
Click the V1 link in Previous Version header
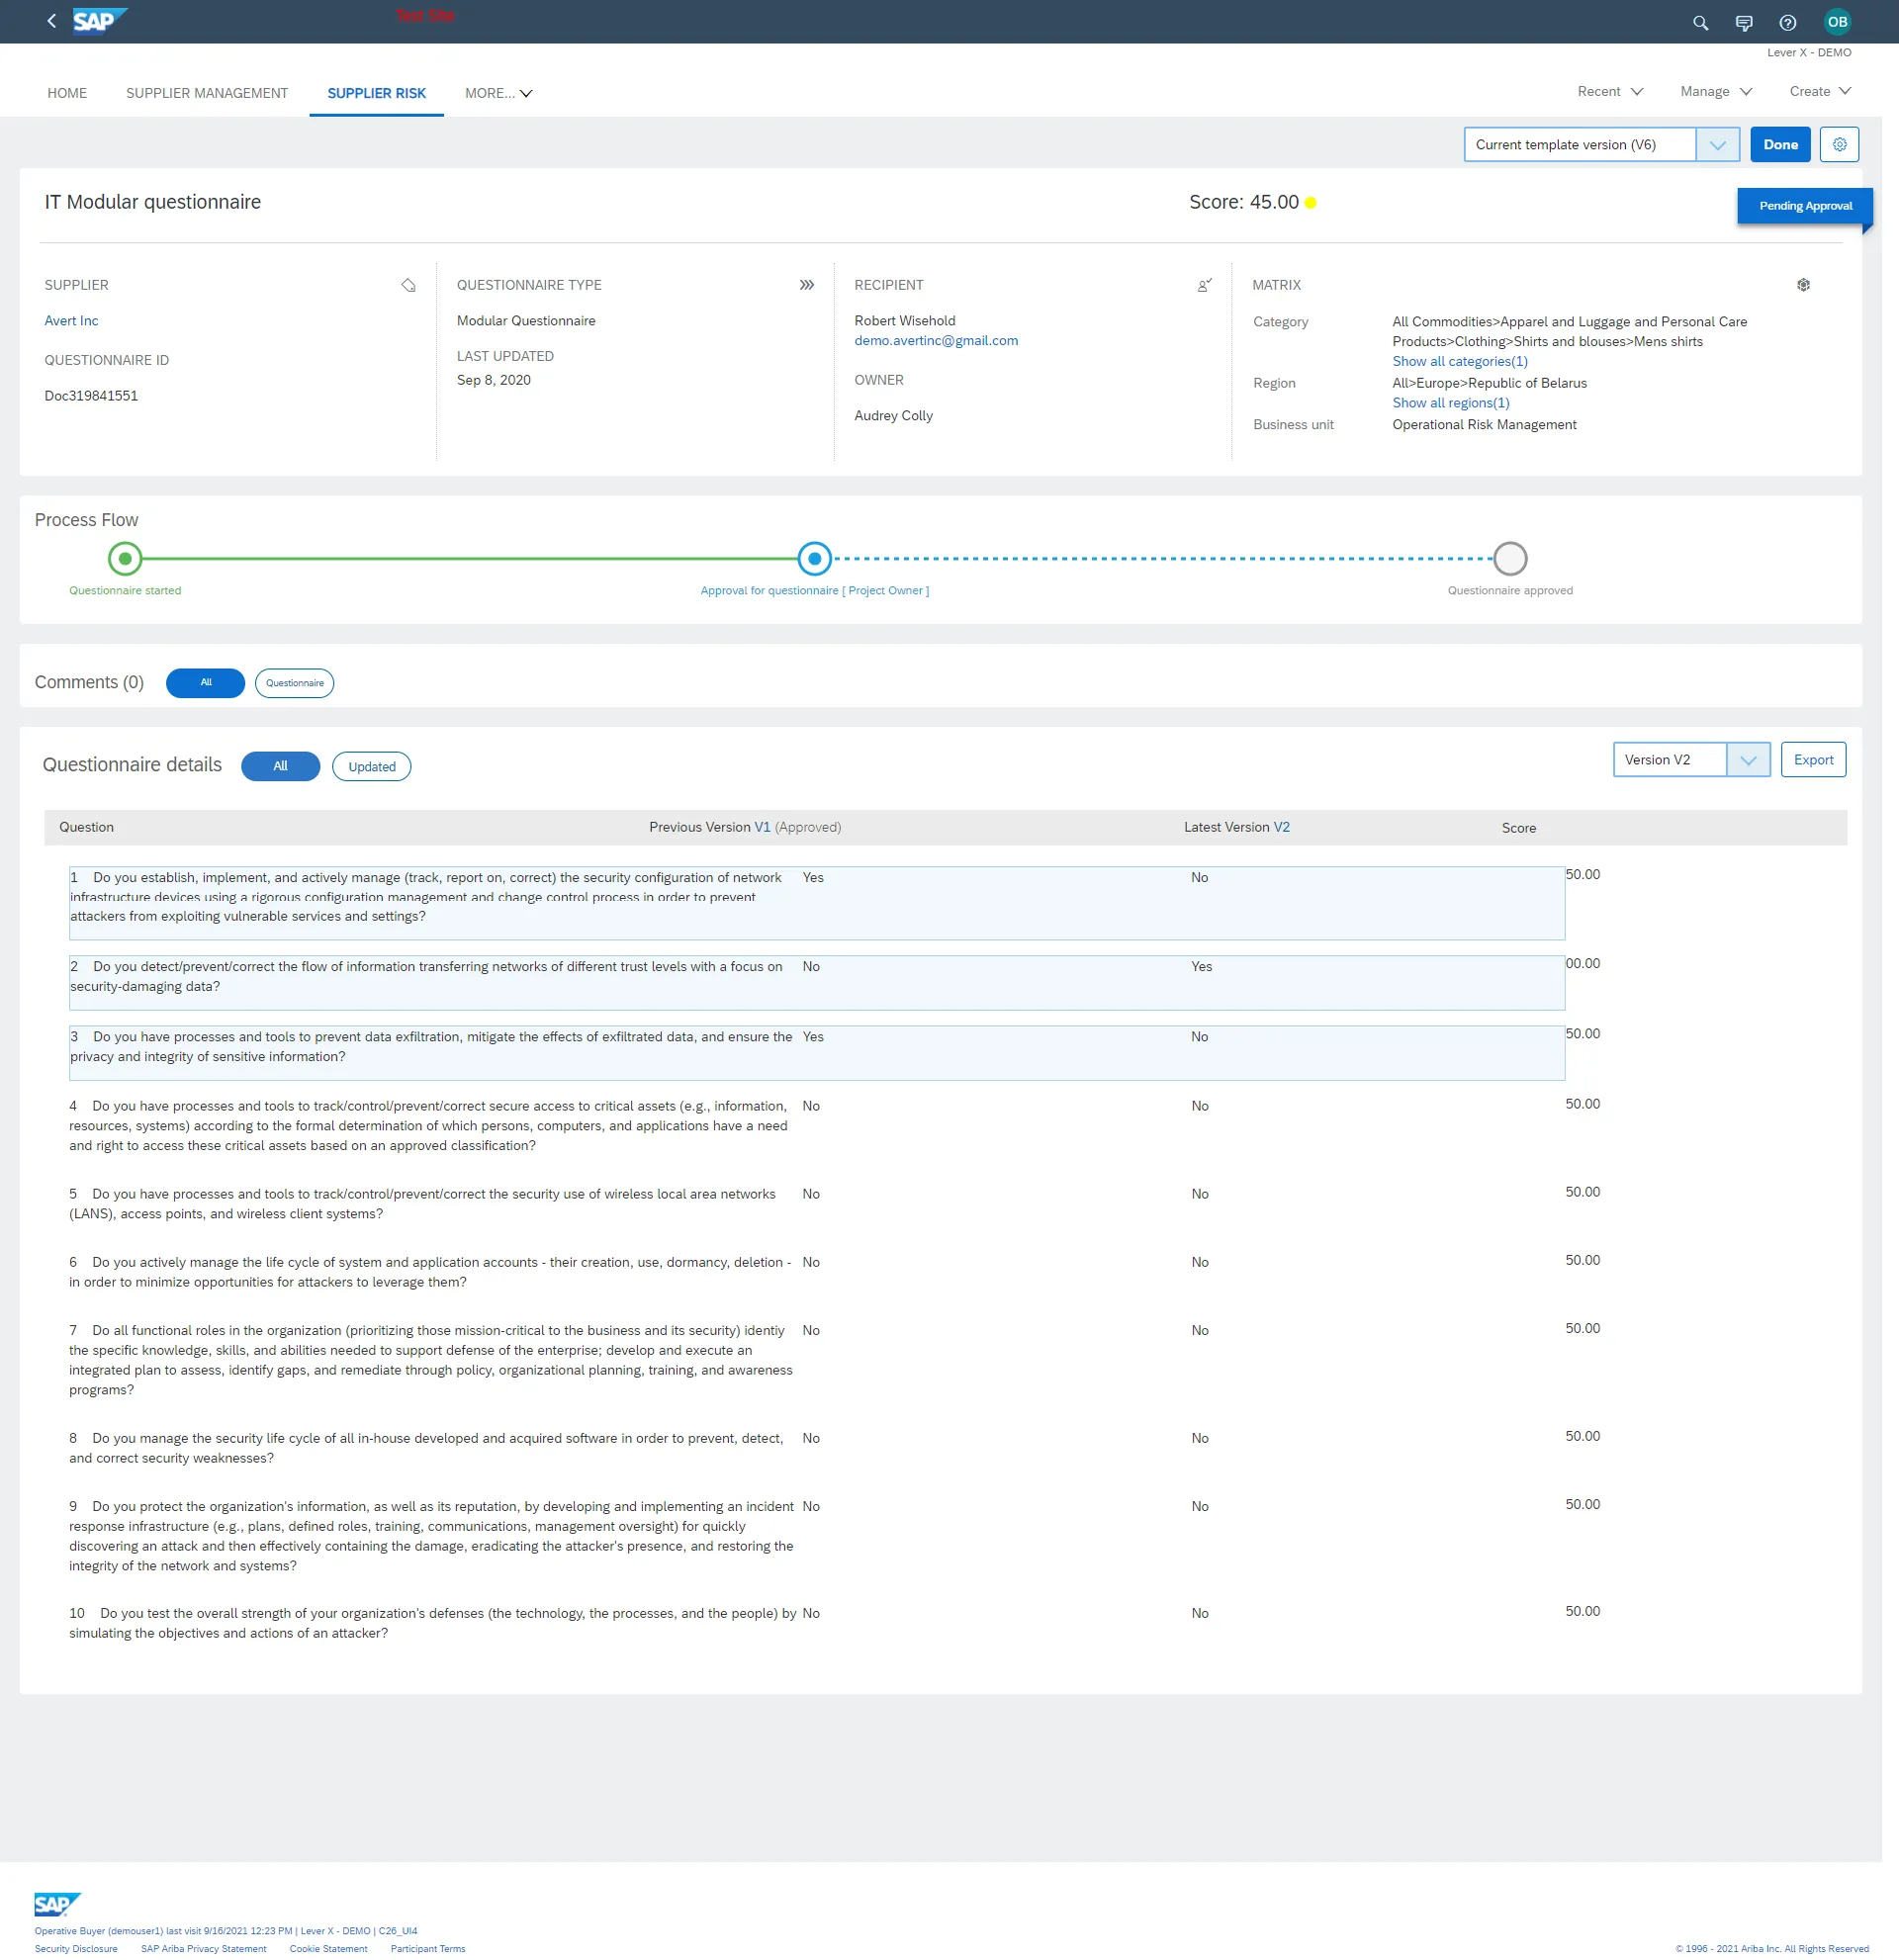pyautogui.click(x=762, y=828)
